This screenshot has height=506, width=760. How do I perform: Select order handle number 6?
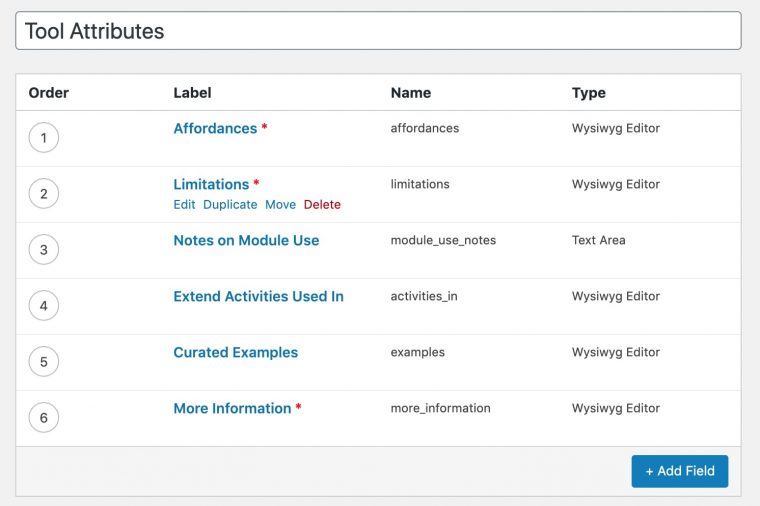[x=44, y=418]
